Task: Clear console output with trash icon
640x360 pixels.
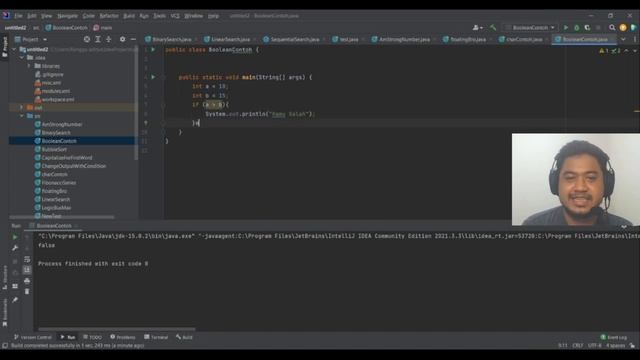Action: (27, 291)
